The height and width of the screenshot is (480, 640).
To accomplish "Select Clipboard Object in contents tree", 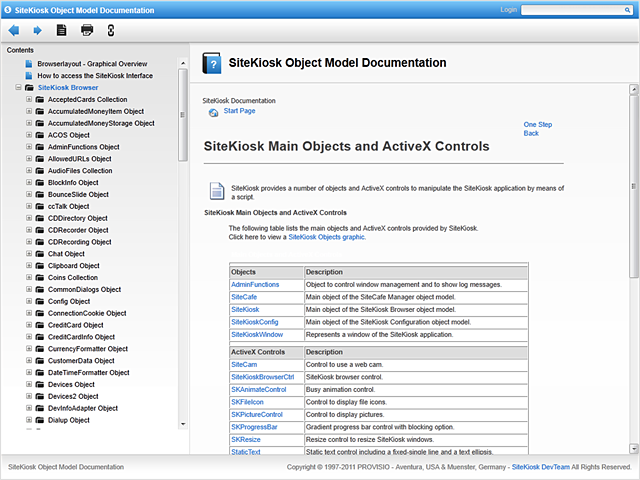I will [x=73, y=265].
